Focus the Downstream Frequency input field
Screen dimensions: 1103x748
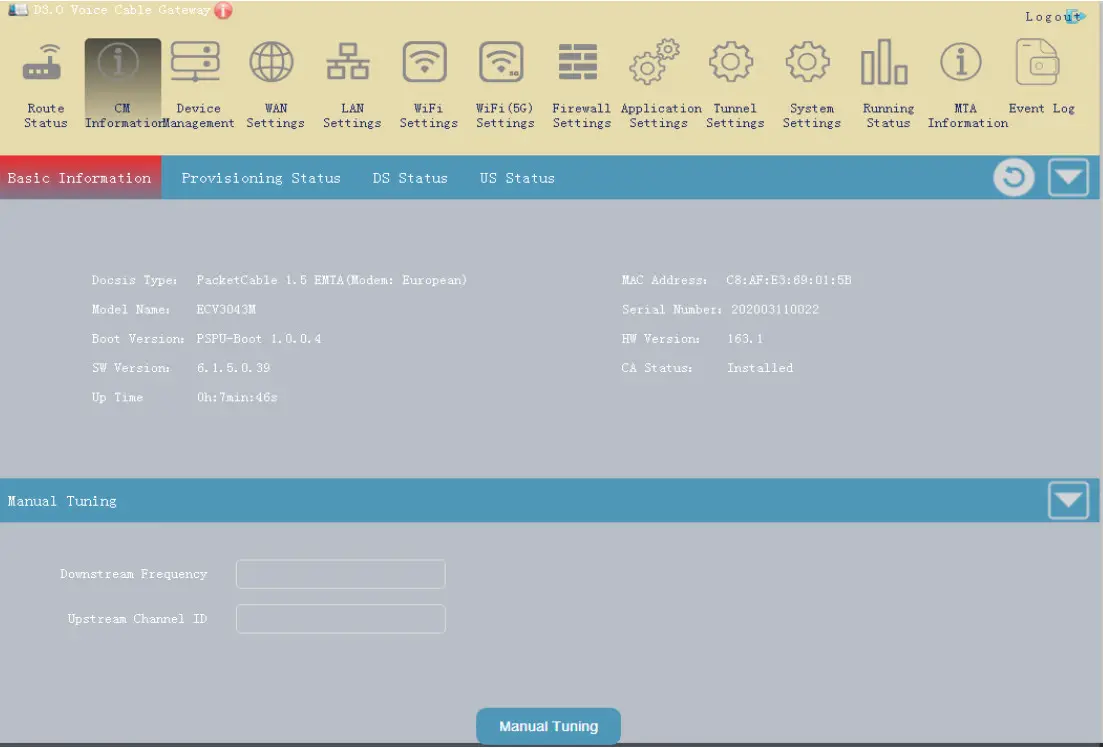(340, 573)
